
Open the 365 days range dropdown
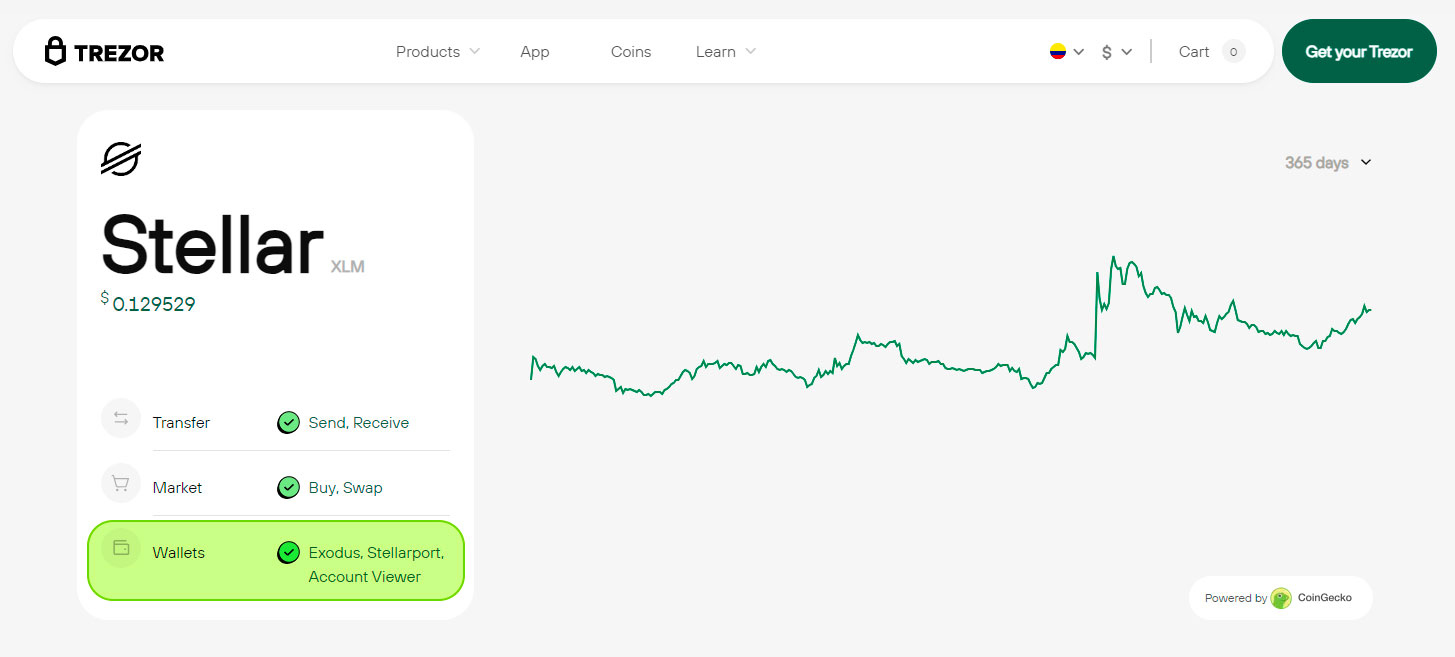[1328, 163]
